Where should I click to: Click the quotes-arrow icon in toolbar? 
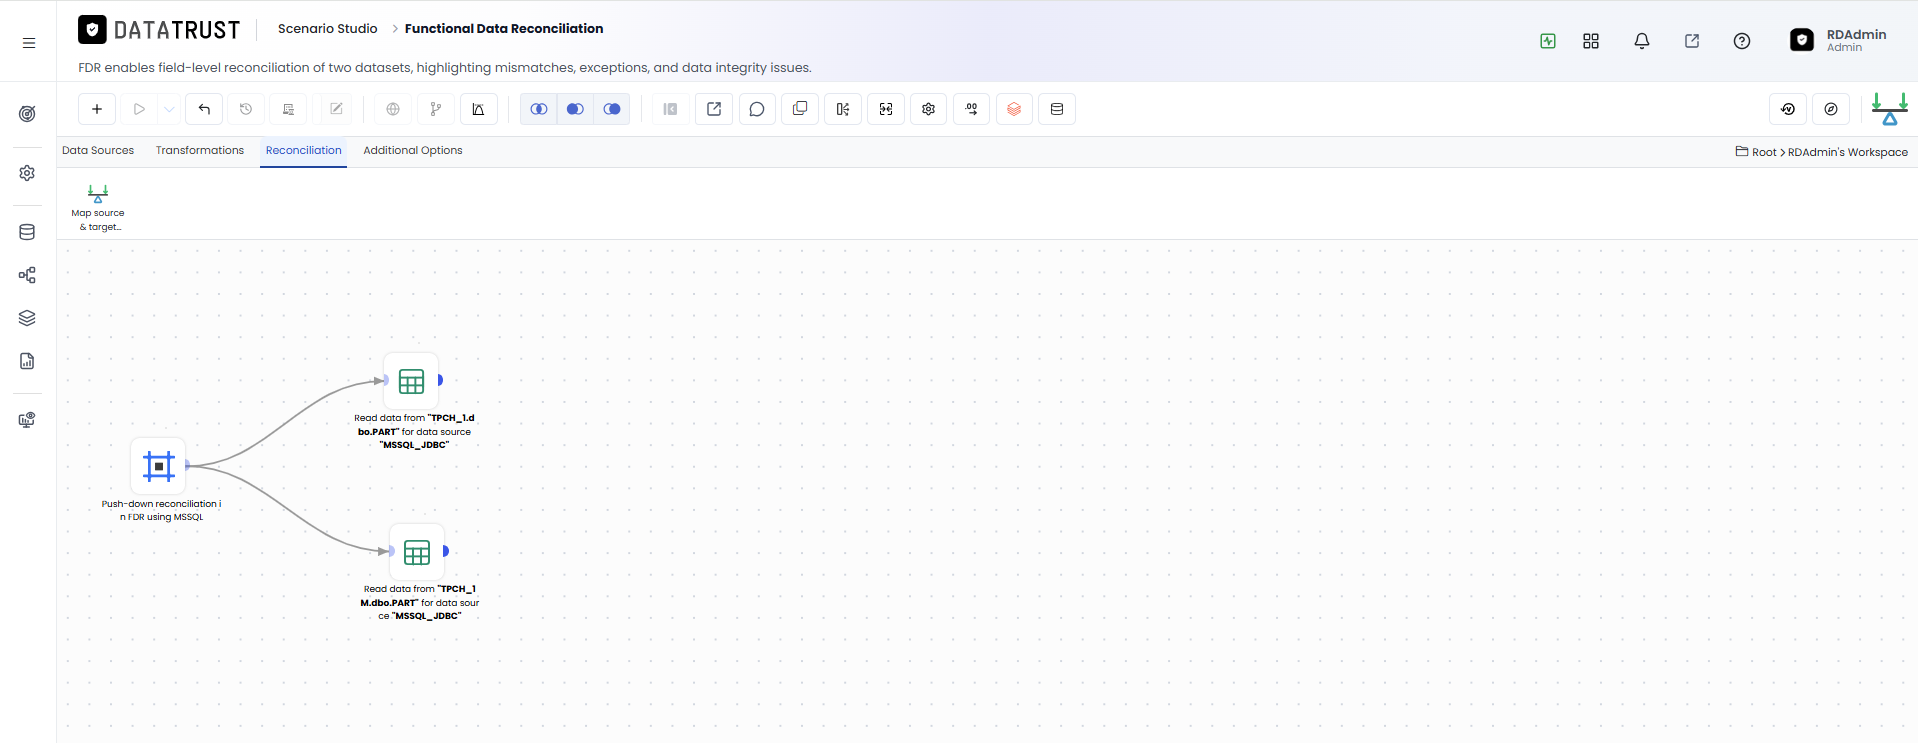(972, 109)
